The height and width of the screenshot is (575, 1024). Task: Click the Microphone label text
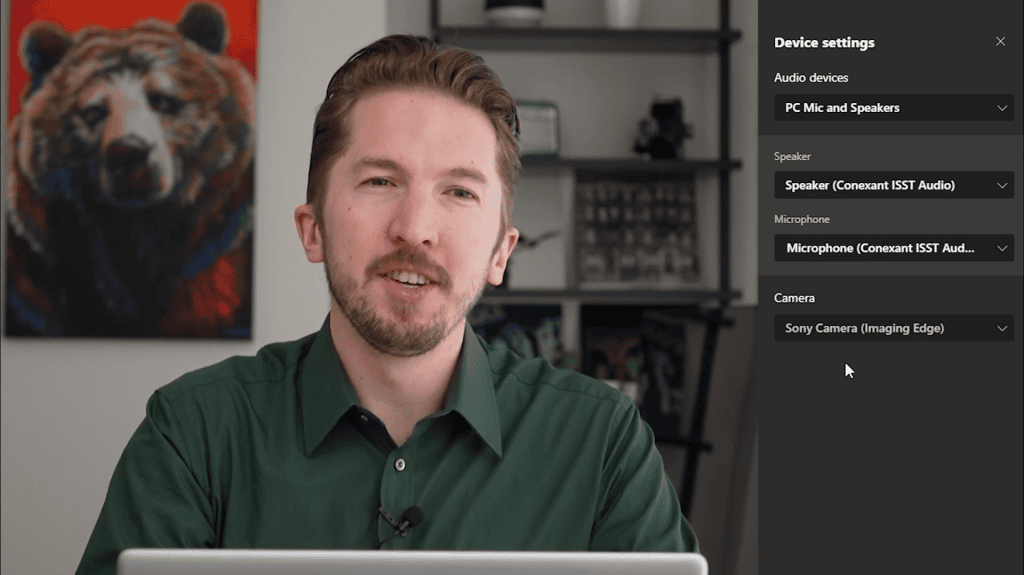click(802, 219)
